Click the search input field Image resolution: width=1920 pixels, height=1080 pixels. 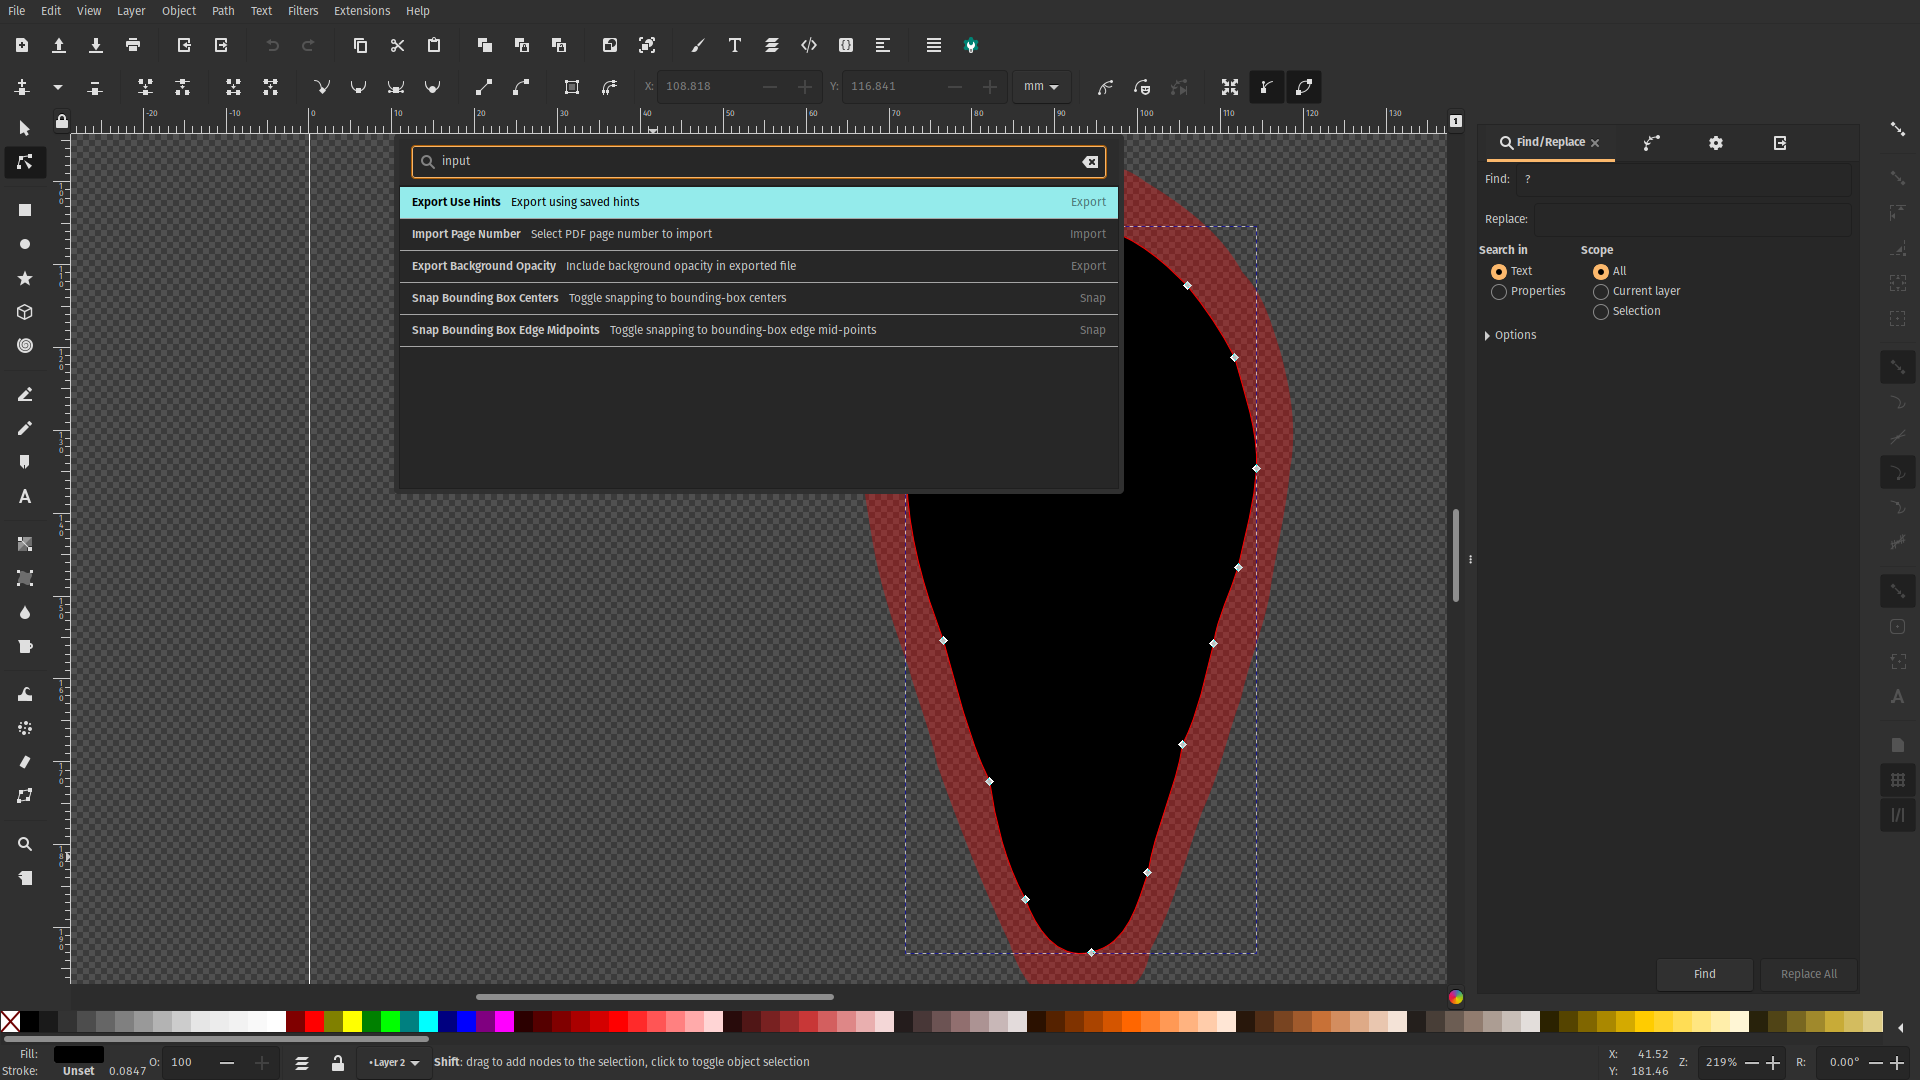tap(761, 161)
